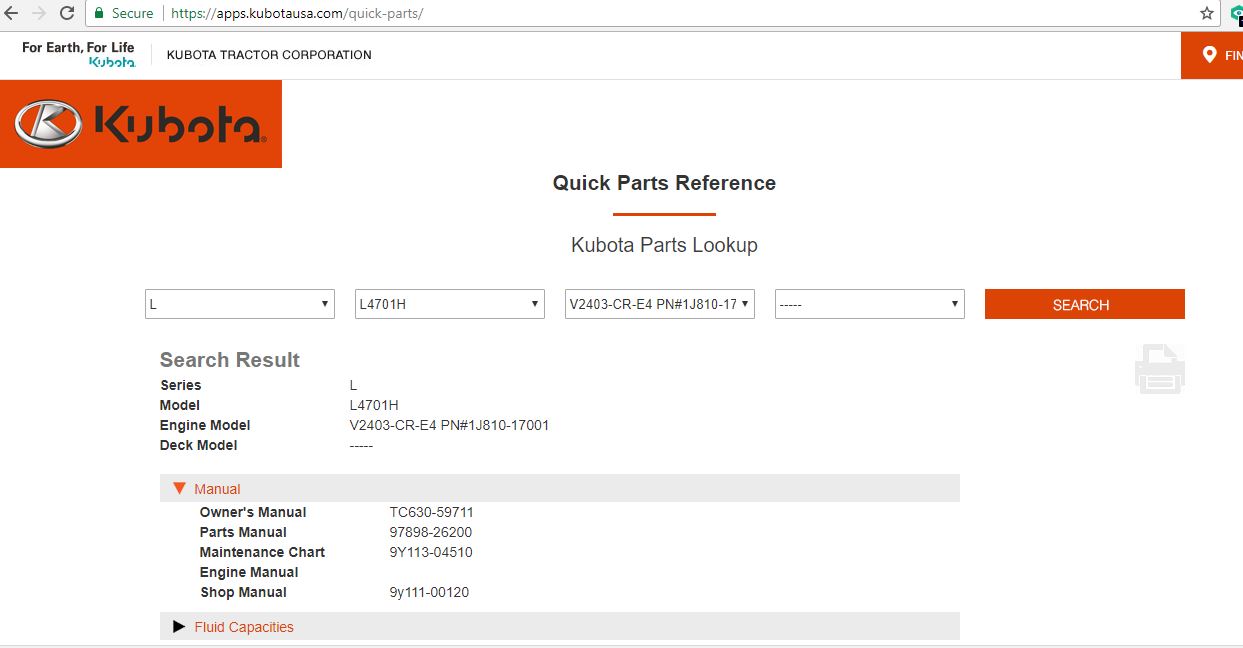Open the Model dropdown showing L4701H

click(450, 304)
